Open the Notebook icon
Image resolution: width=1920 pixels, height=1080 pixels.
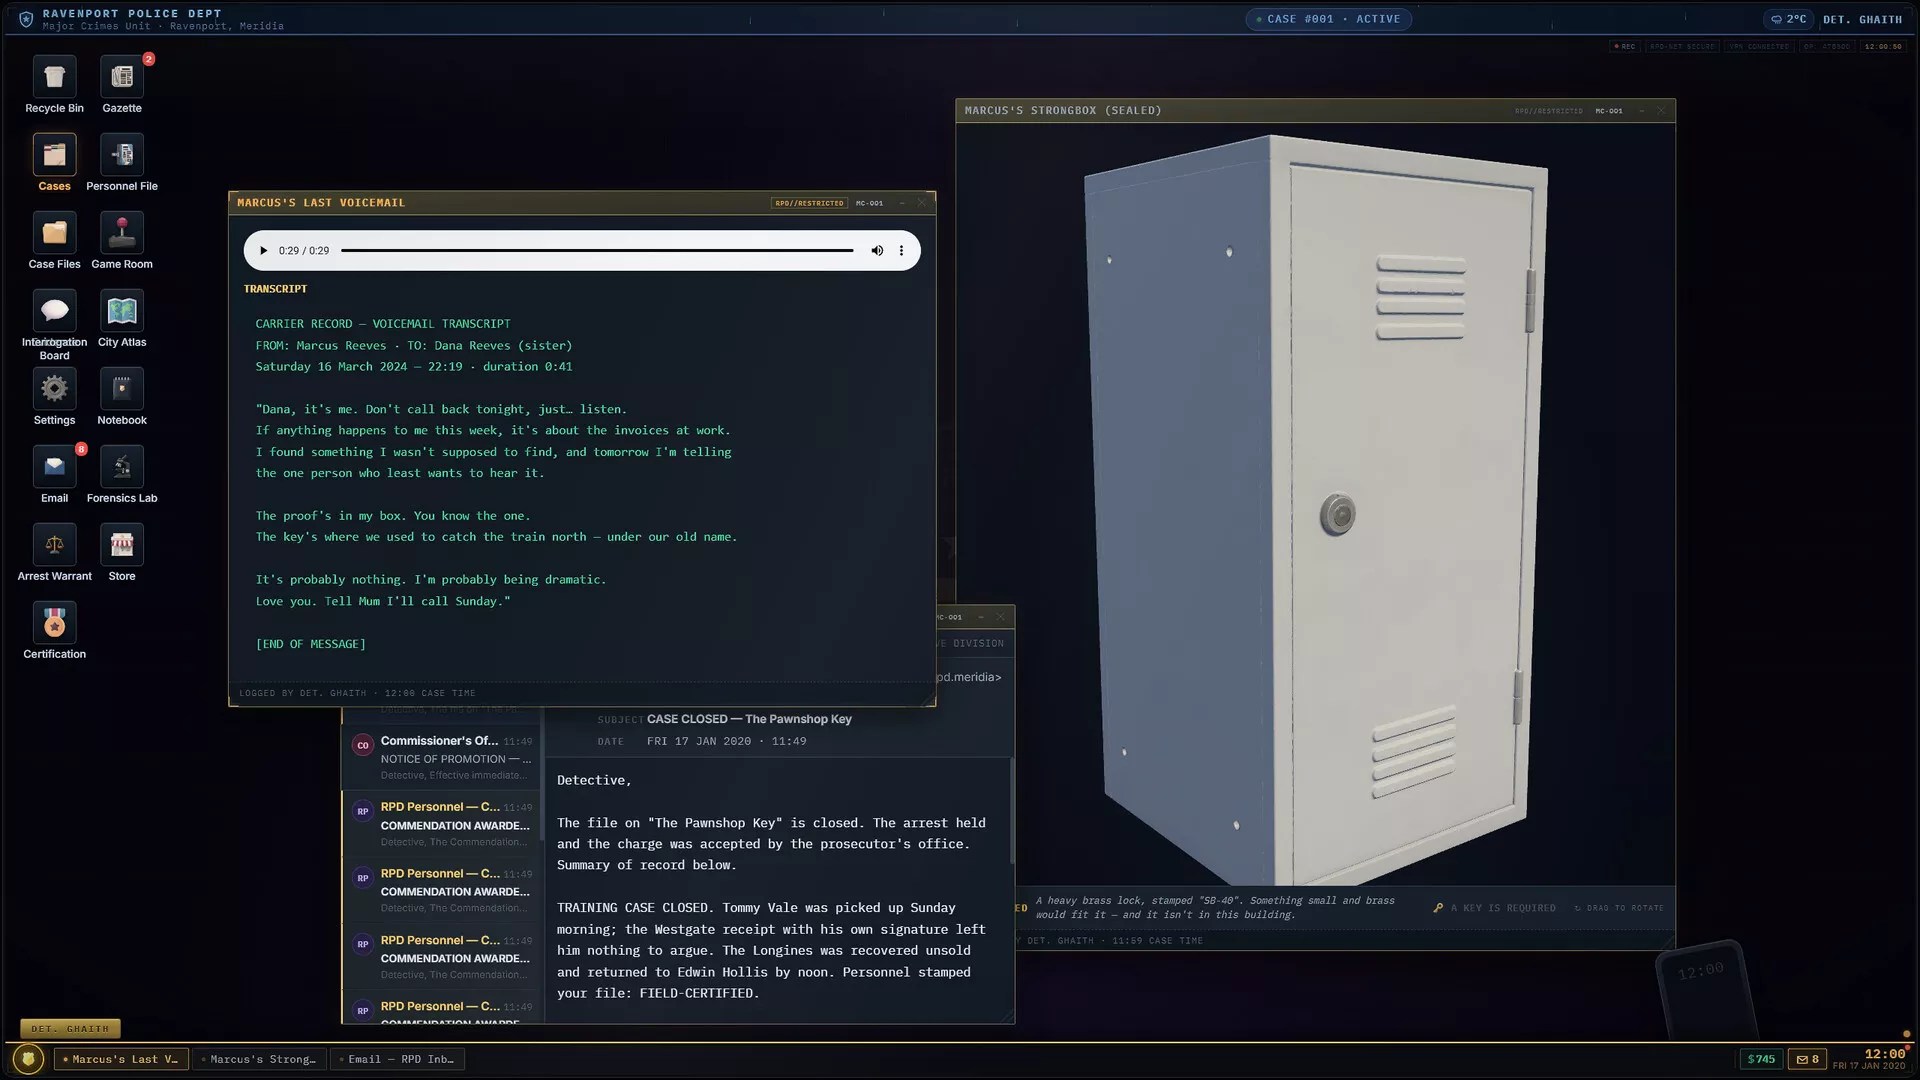pos(122,390)
